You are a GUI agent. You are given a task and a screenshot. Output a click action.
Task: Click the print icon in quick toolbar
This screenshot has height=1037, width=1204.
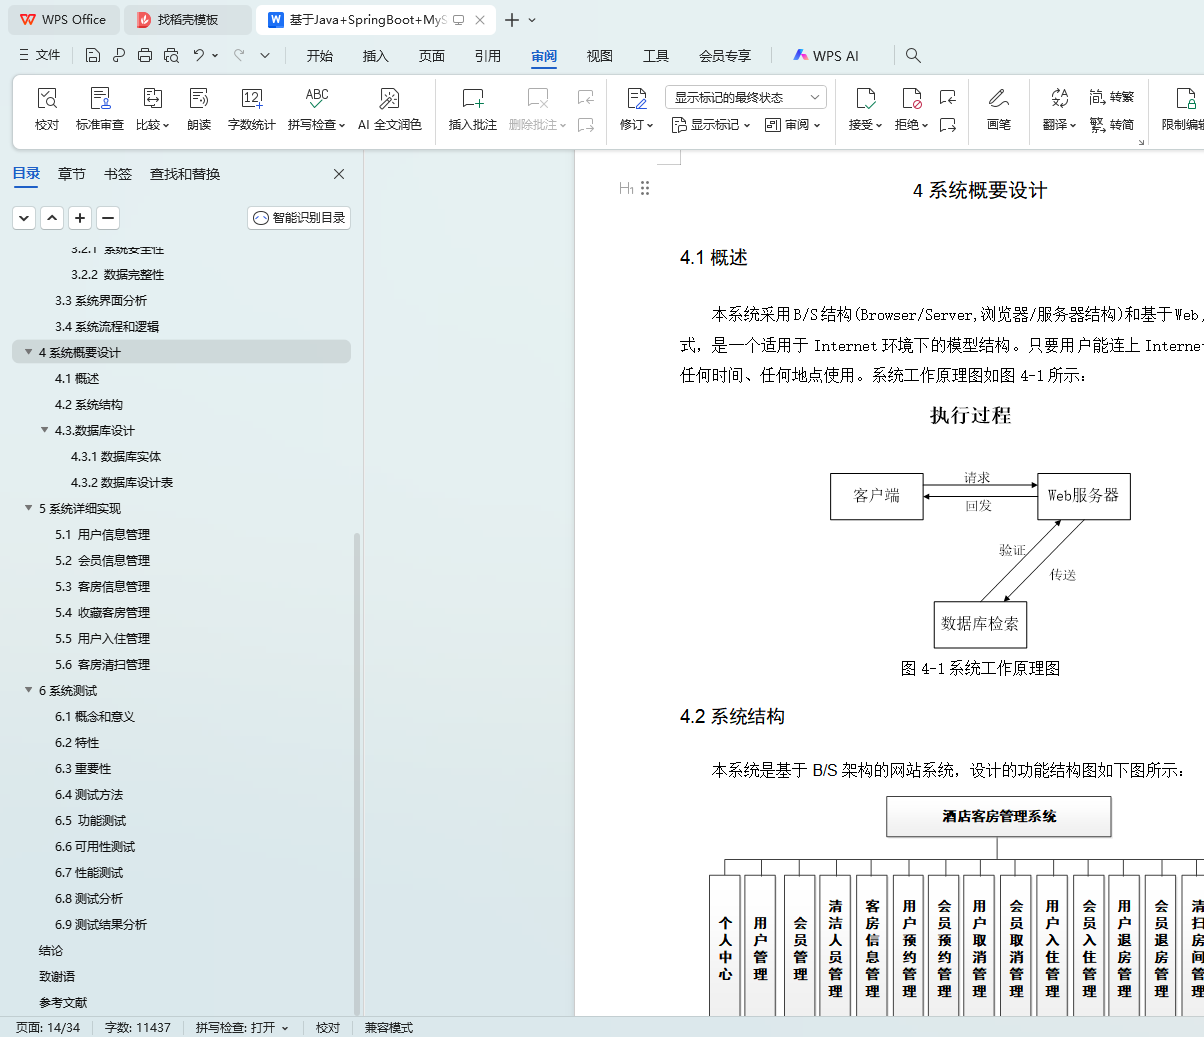(x=145, y=55)
